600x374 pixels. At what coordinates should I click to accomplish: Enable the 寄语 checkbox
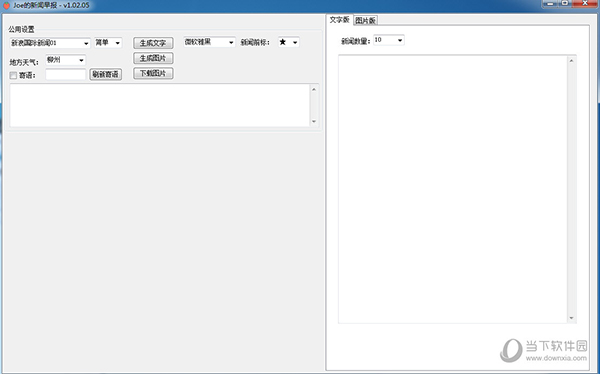click(x=13, y=76)
